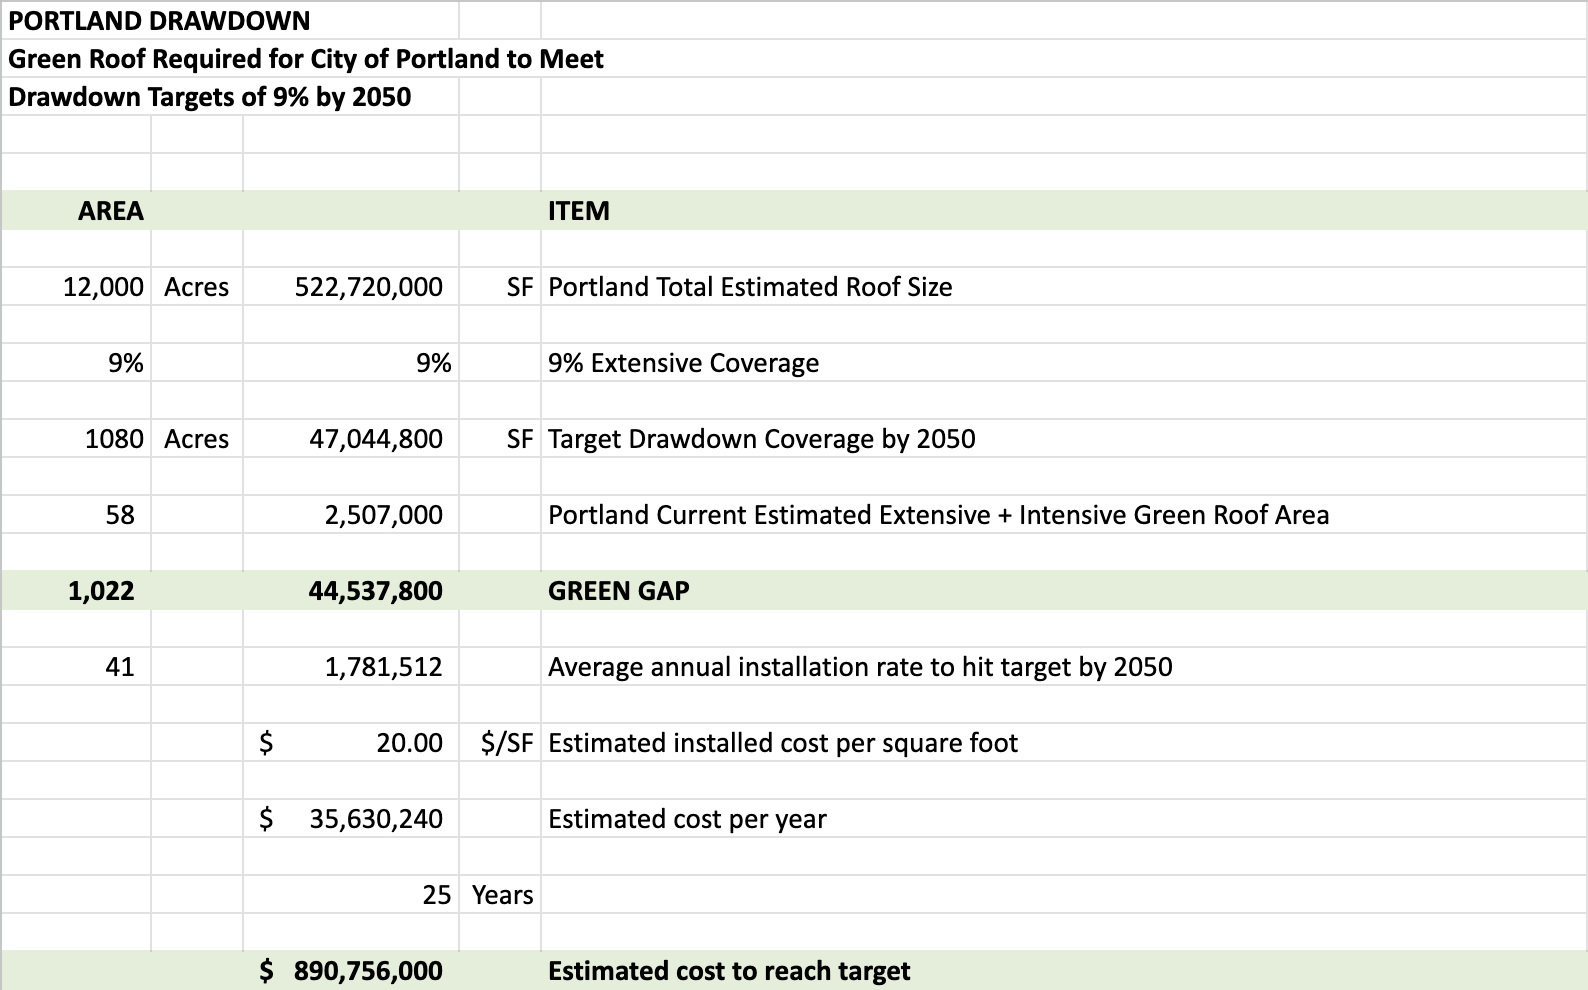Click the "AREA" column header cell
This screenshot has height=990, width=1588.
click(x=111, y=211)
